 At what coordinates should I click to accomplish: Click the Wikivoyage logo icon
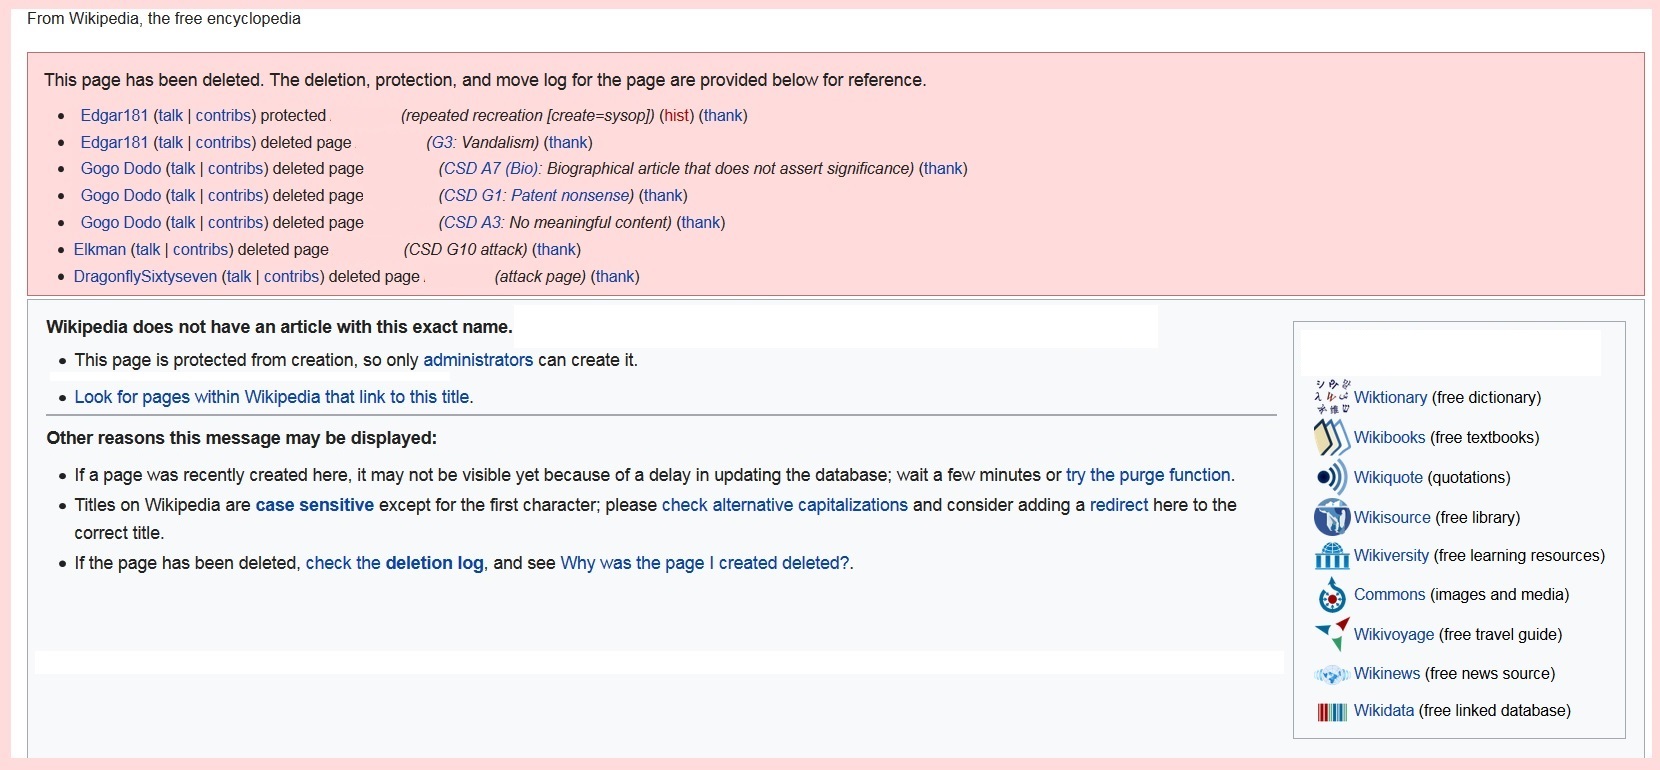click(x=1332, y=634)
